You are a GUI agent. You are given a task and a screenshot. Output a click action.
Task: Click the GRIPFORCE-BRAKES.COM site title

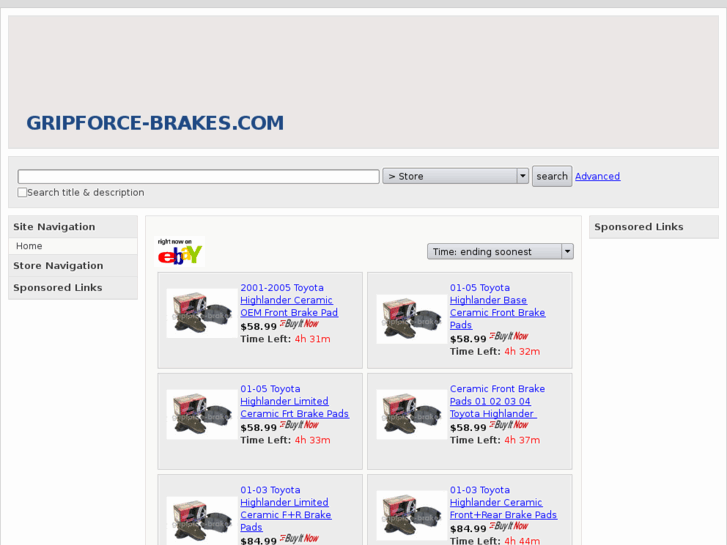coord(155,123)
